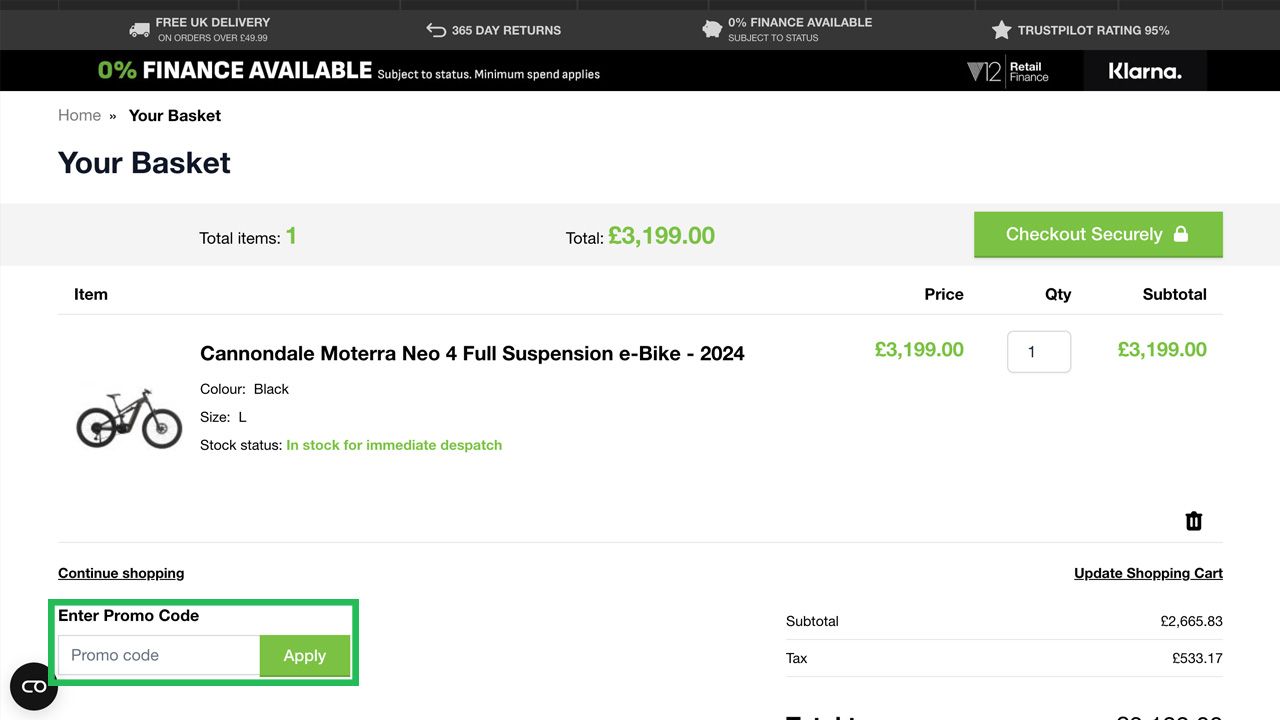The height and width of the screenshot is (720, 1280).
Task: Click the 365 day returns arrow icon
Action: click(x=436, y=30)
